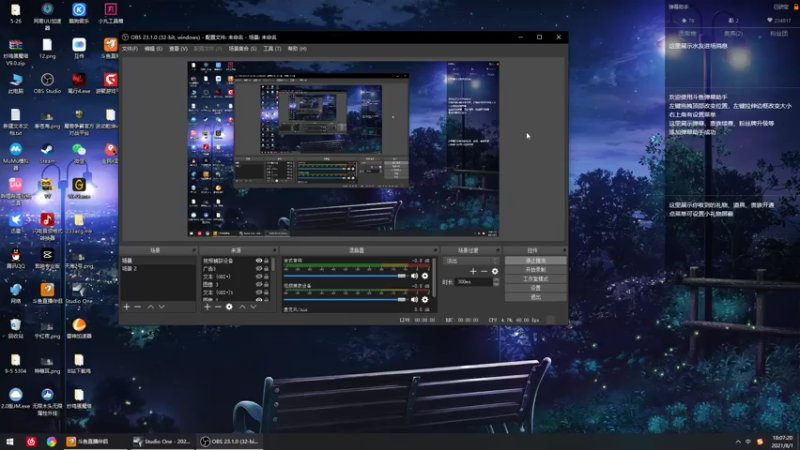Undock Mixer panel via header icon
800x450 pixels.
(435, 250)
